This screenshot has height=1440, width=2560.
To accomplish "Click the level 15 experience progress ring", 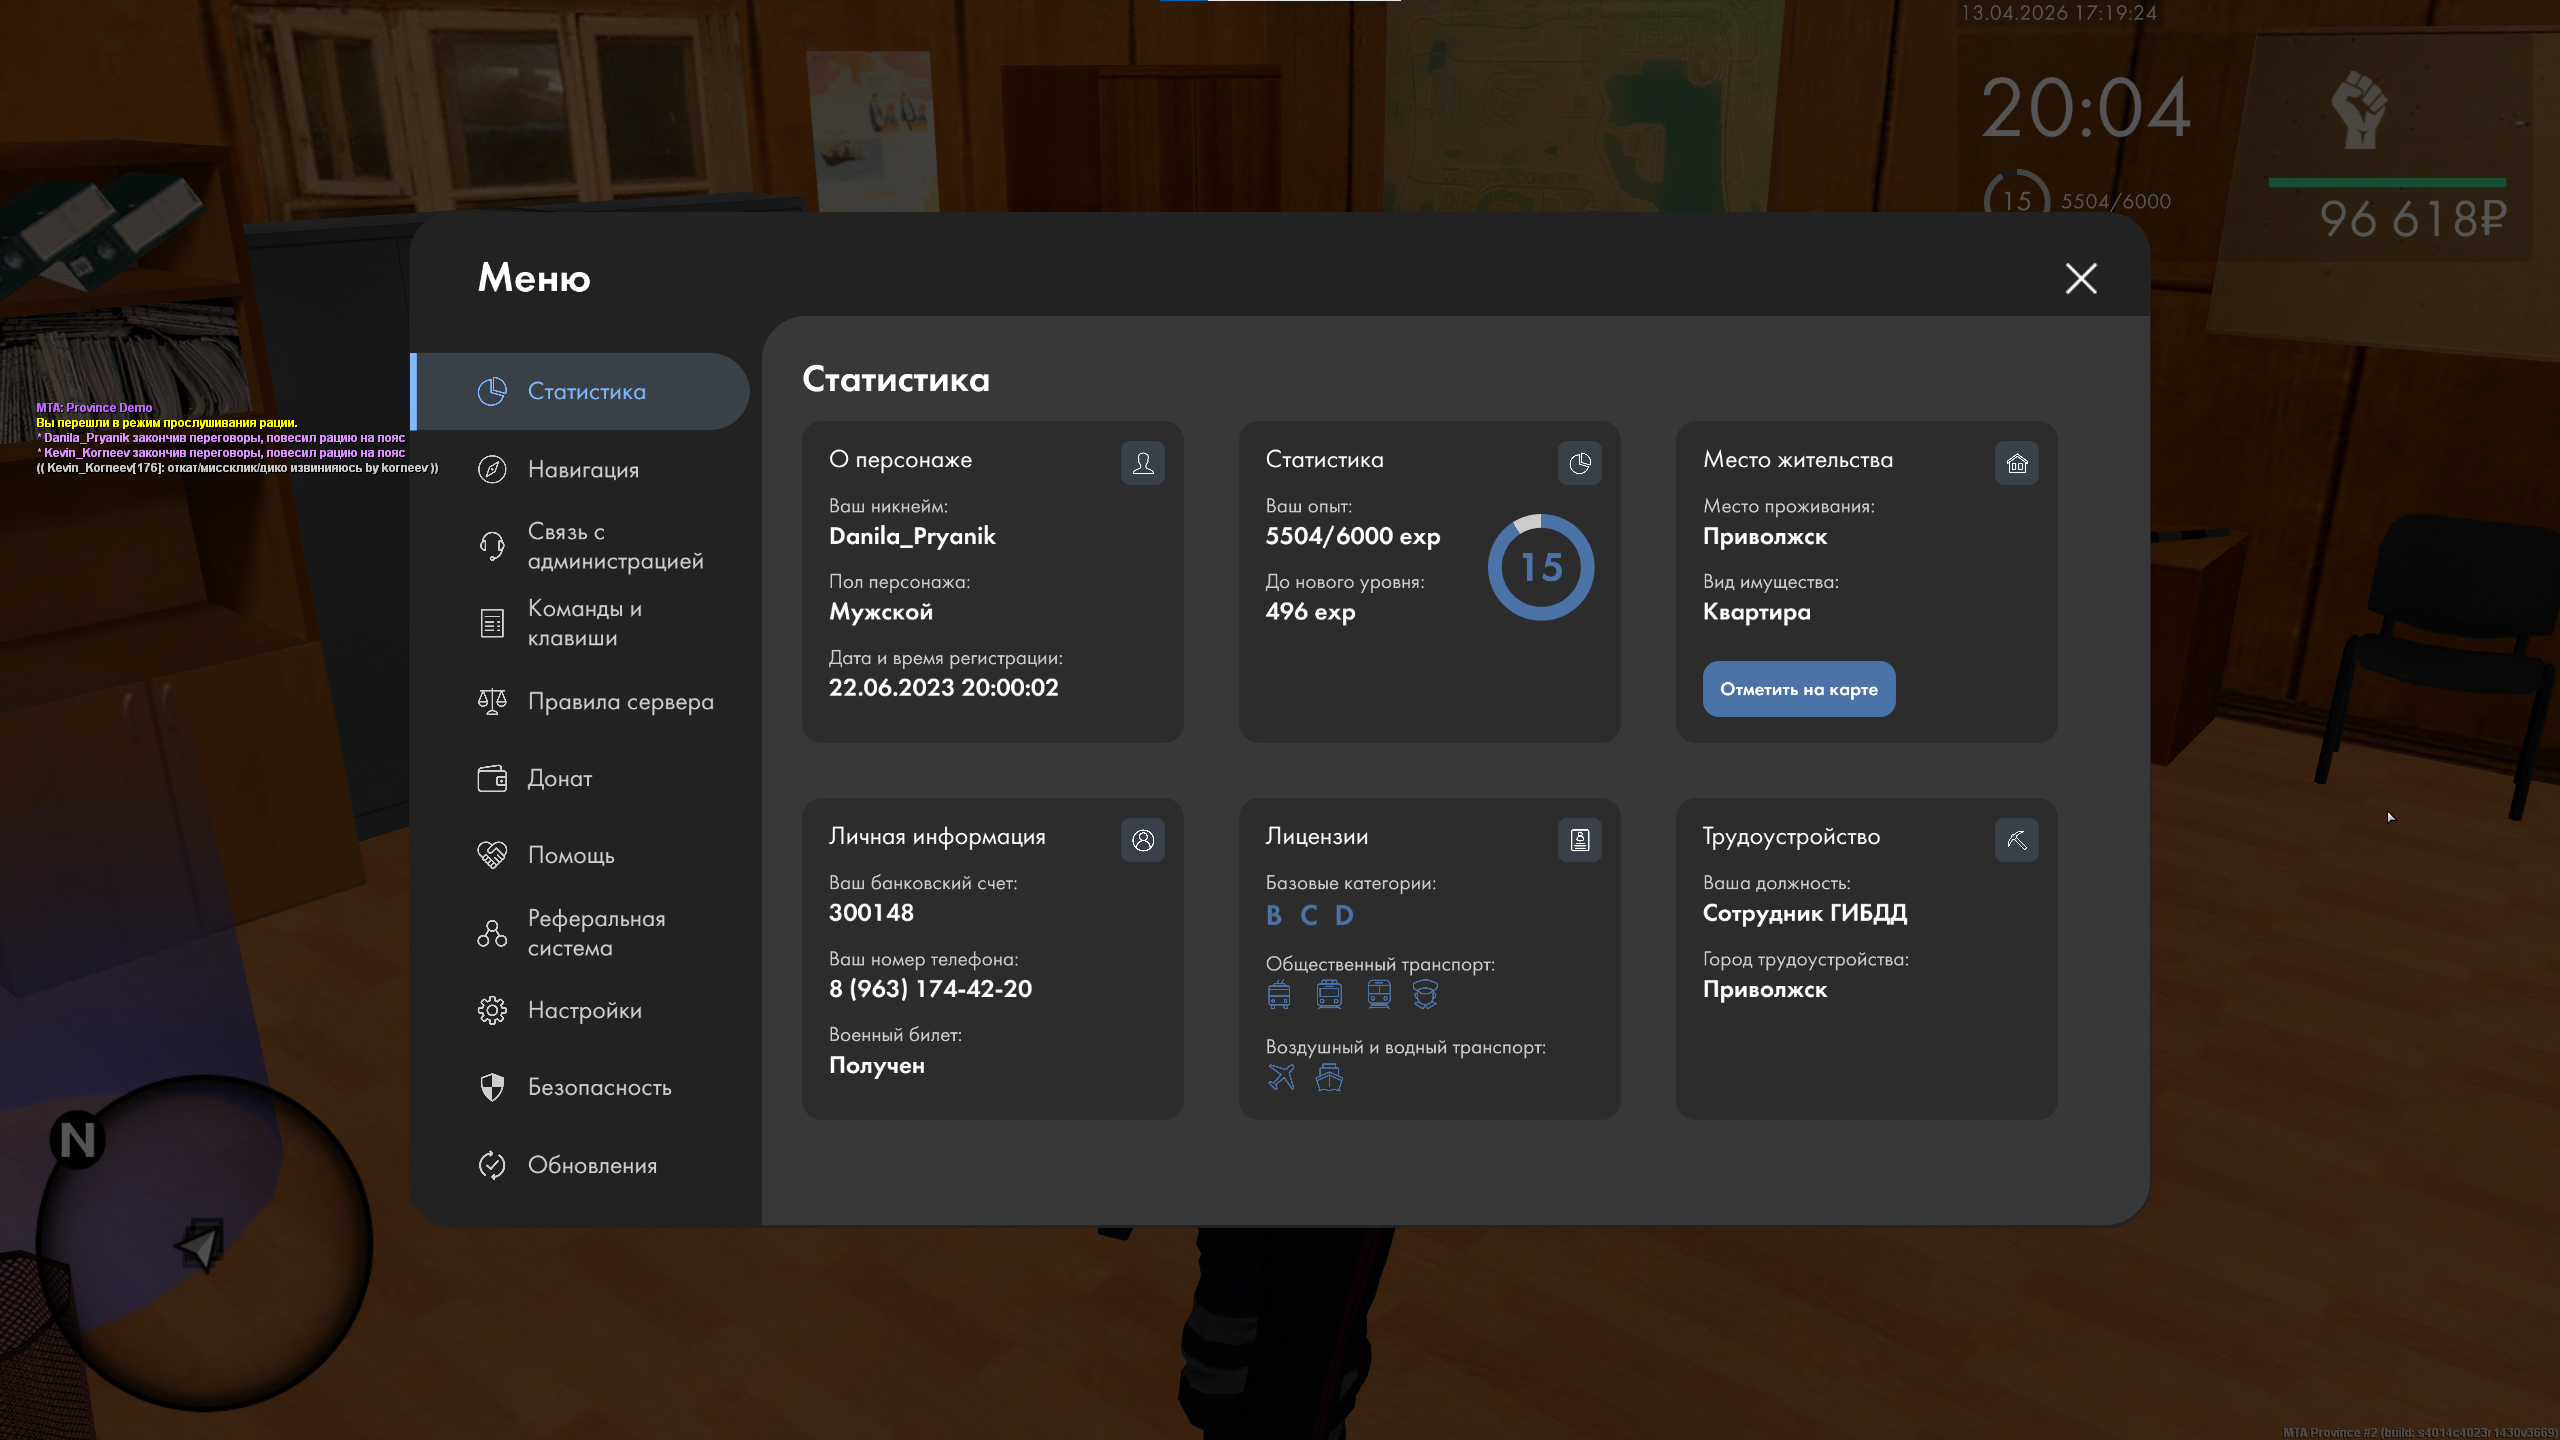I will pos(1540,567).
